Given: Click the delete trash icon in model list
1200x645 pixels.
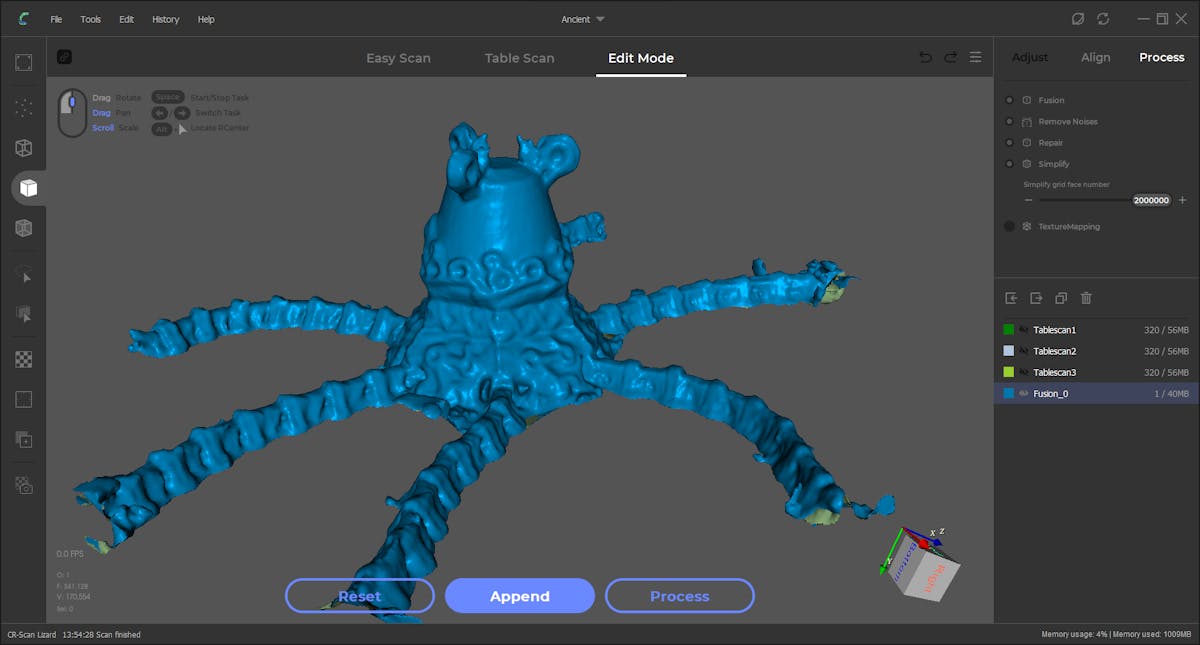Looking at the screenshot, I should [1086, 298].
